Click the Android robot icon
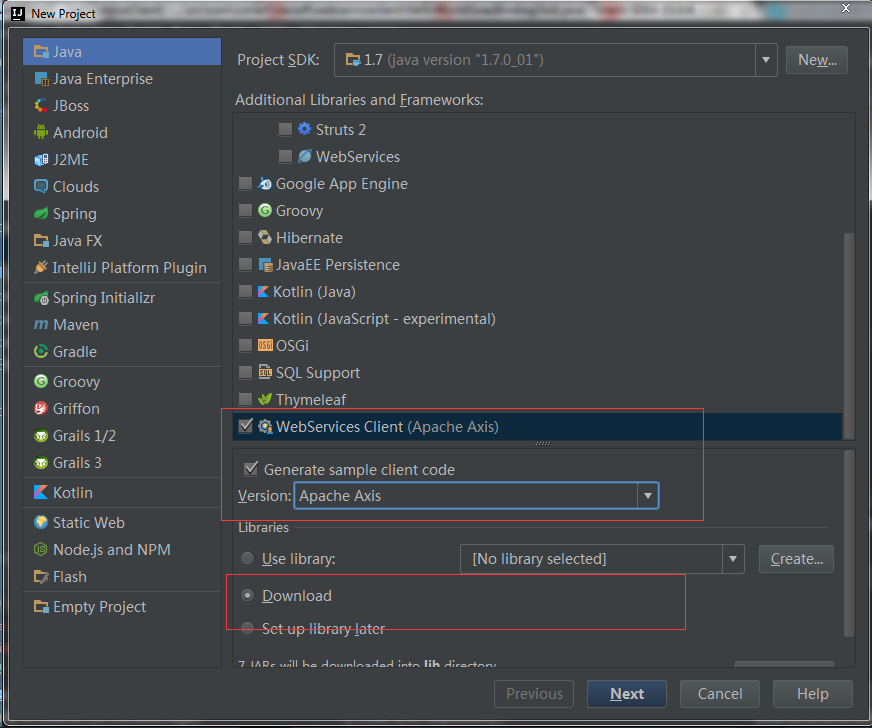 pos(41,132)
